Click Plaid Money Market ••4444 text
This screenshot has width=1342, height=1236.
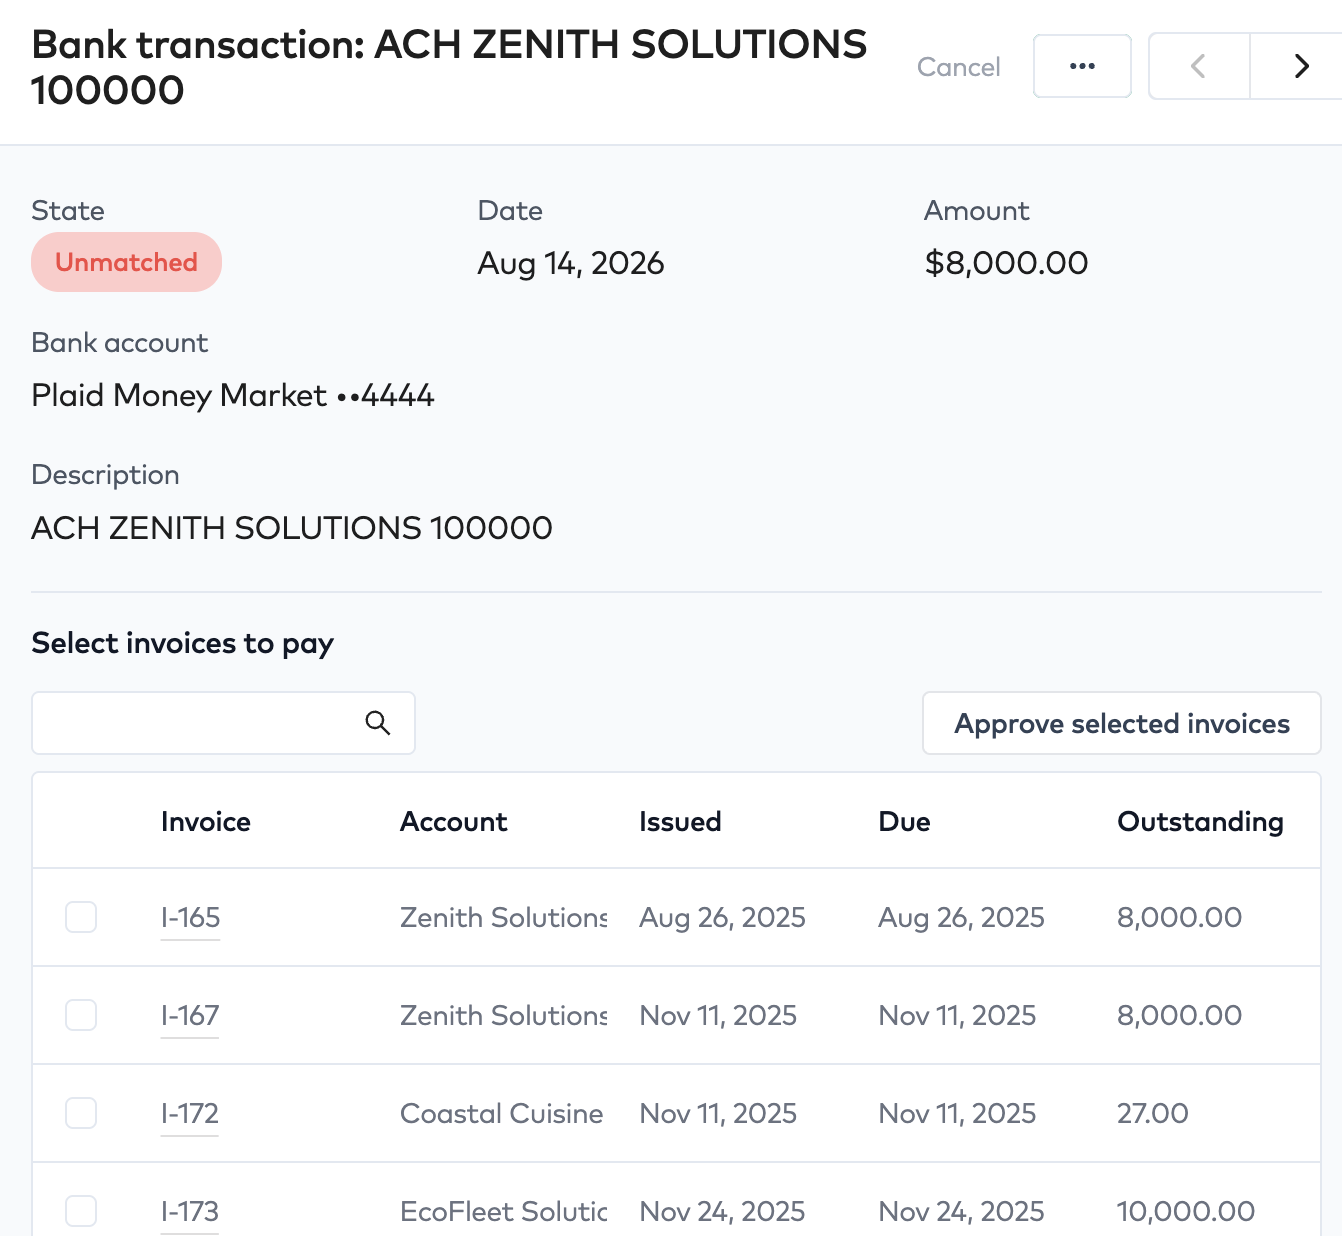(233, 395)
